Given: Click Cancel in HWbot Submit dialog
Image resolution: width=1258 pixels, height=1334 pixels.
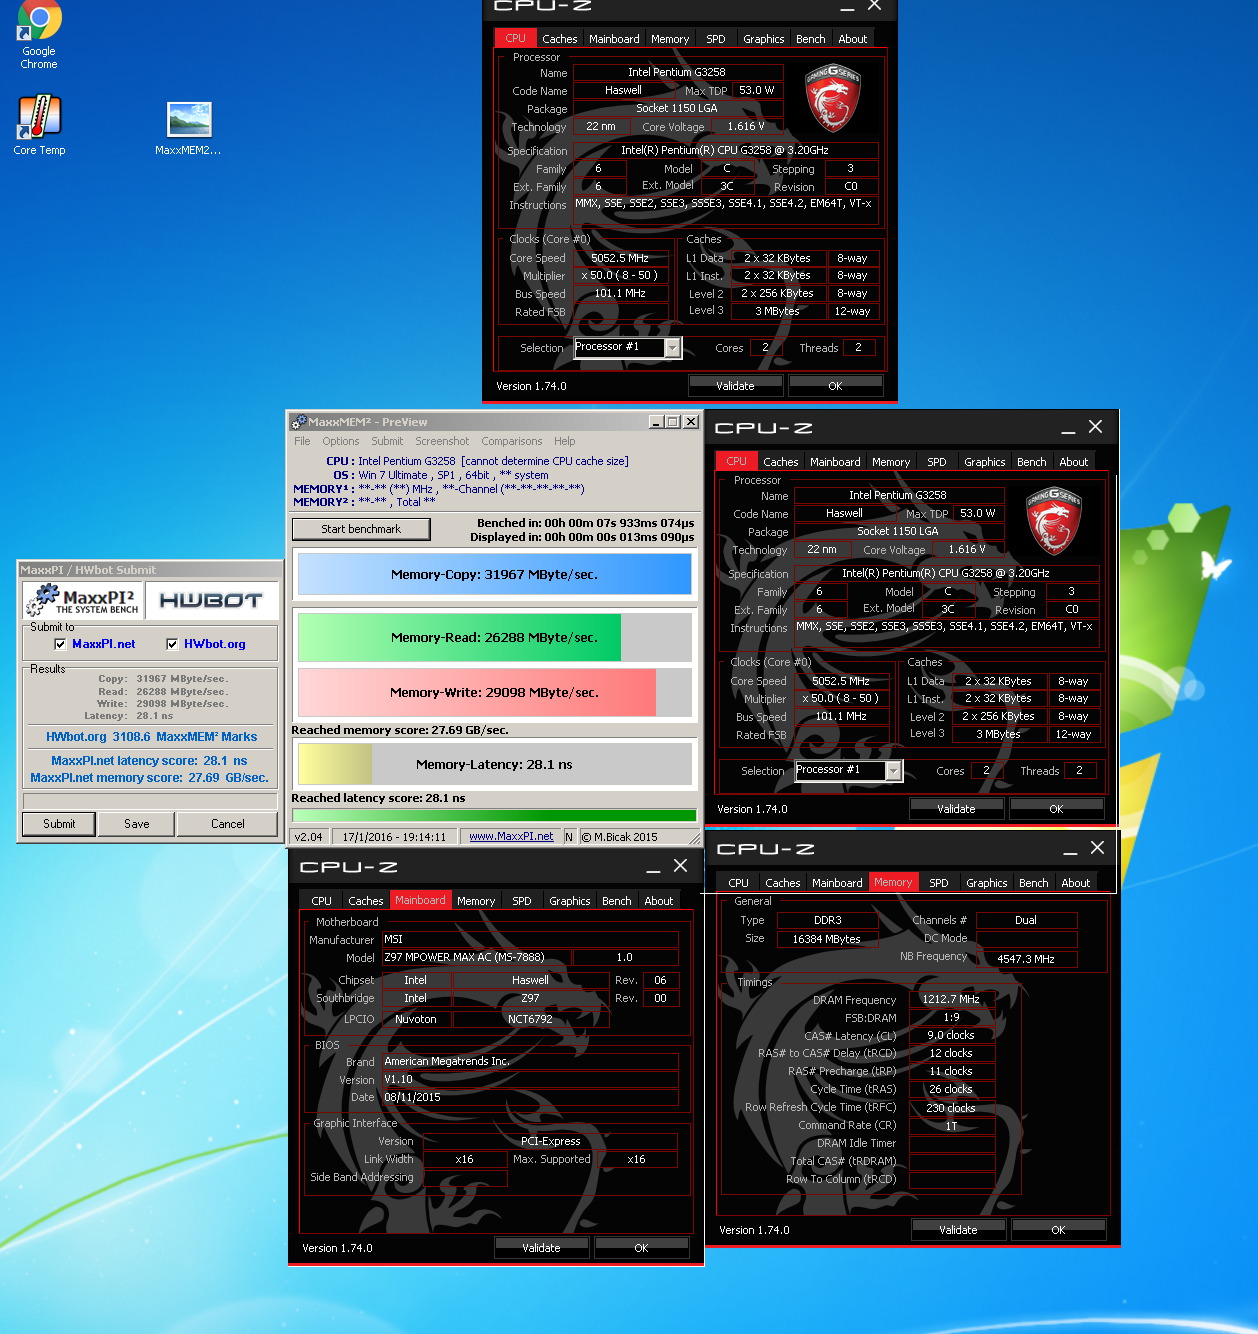Looking at the screenshot, I should (228, 824).
